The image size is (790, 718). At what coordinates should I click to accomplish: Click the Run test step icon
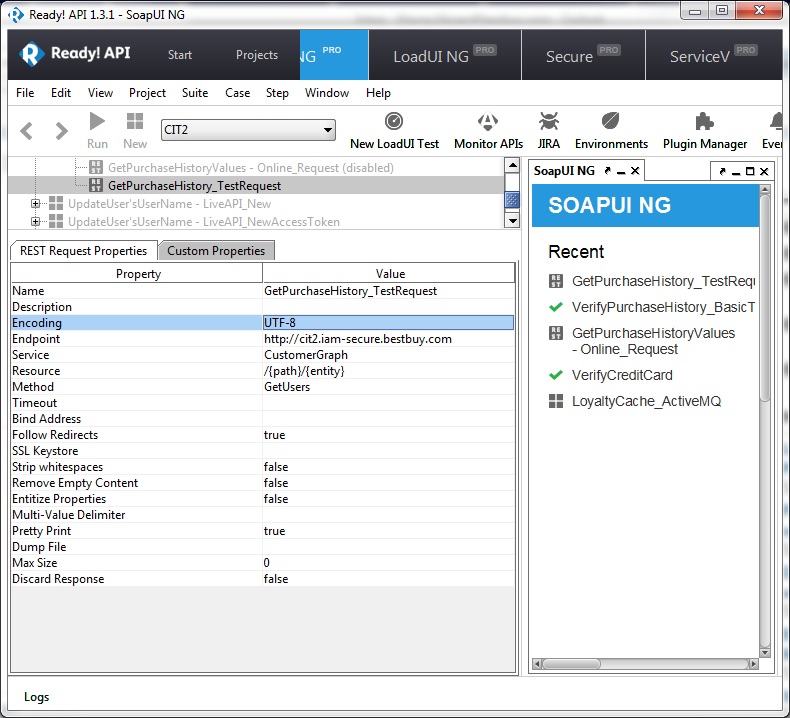click(97, 122)
